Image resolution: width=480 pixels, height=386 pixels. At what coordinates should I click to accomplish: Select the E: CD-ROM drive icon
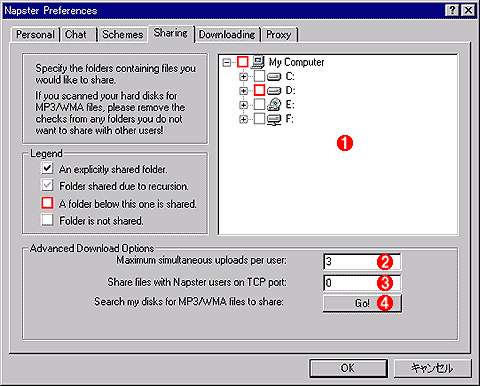tap(274, 105)
